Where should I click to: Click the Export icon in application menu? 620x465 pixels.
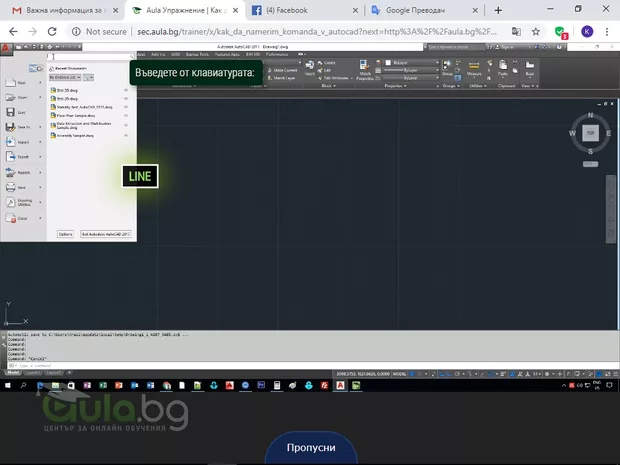[10, 157]
